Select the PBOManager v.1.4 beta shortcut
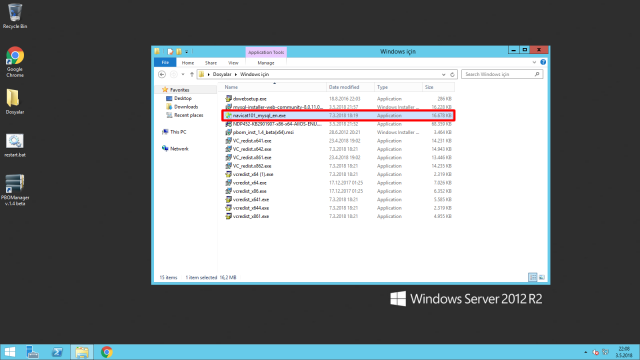This screenshot has height=360, width=640. click(15, 190)
